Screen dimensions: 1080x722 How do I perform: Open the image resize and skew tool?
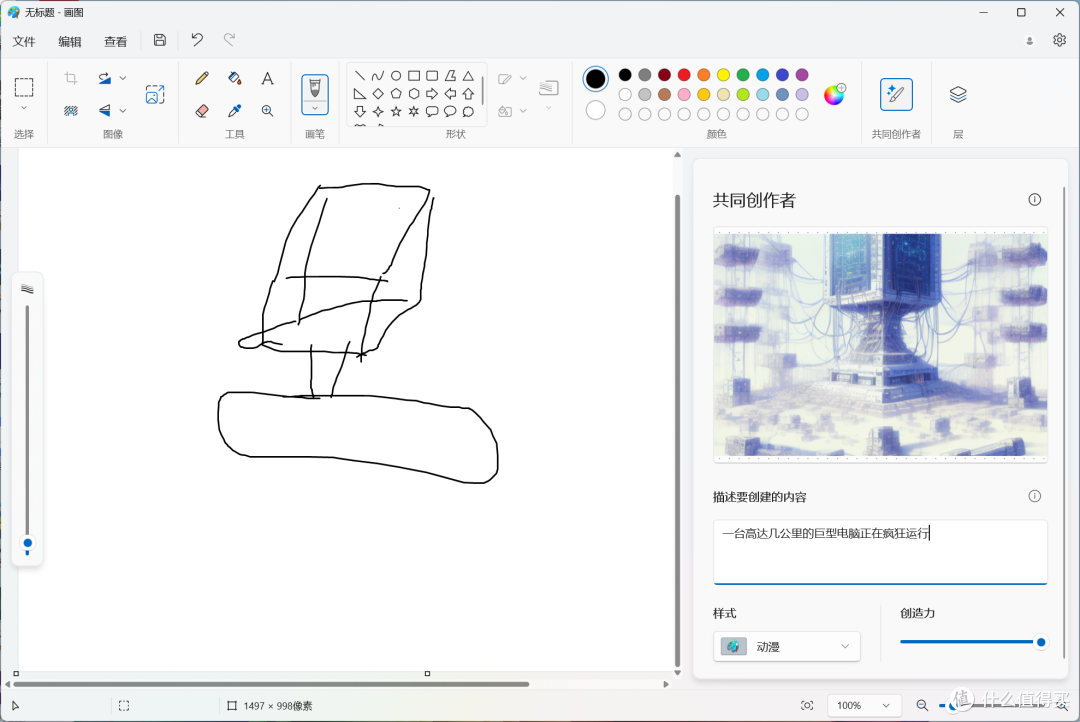tap(155, 94)
